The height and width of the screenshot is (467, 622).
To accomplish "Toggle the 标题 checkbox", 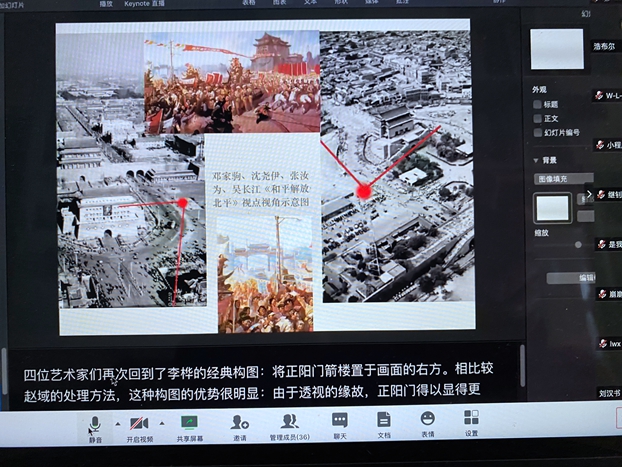I will click(538, 104).
